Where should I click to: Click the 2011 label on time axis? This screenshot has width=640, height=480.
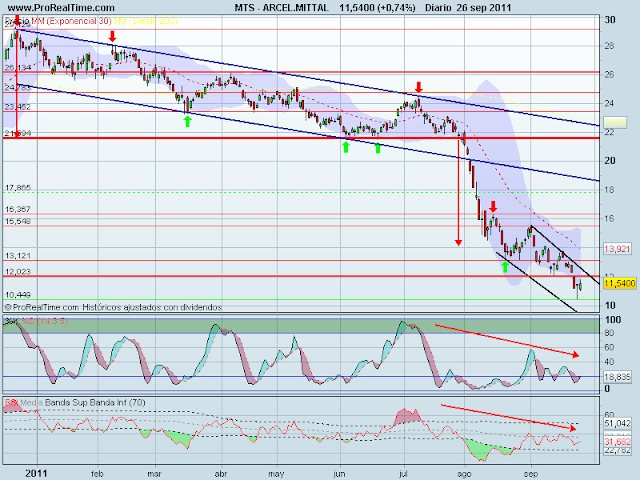(36, 473)
